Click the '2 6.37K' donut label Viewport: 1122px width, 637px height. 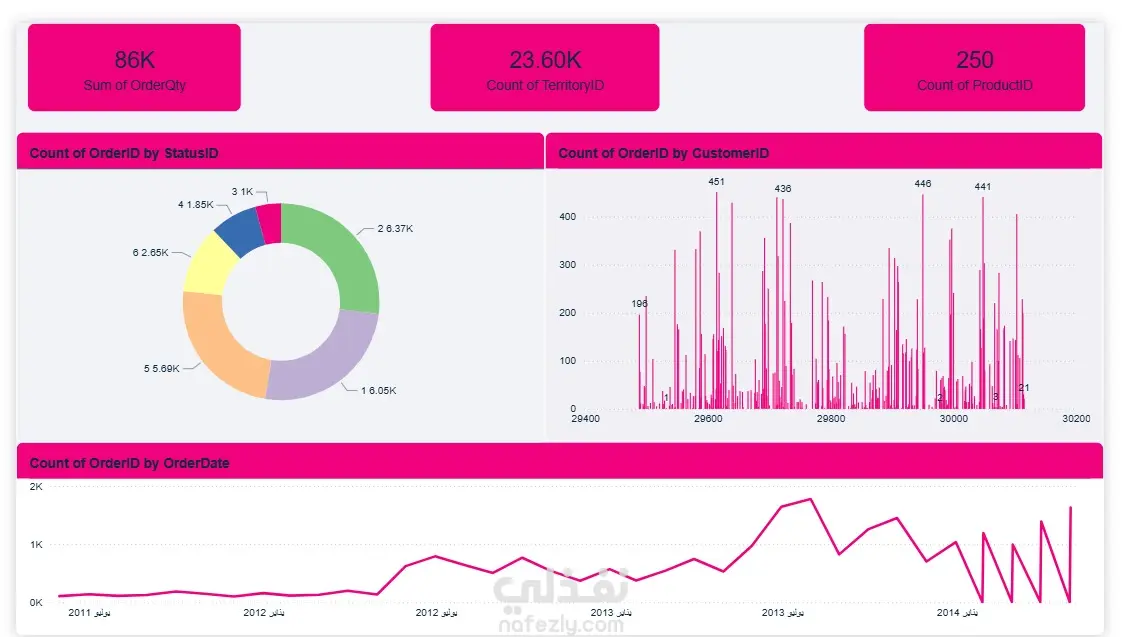coord(395,229)
